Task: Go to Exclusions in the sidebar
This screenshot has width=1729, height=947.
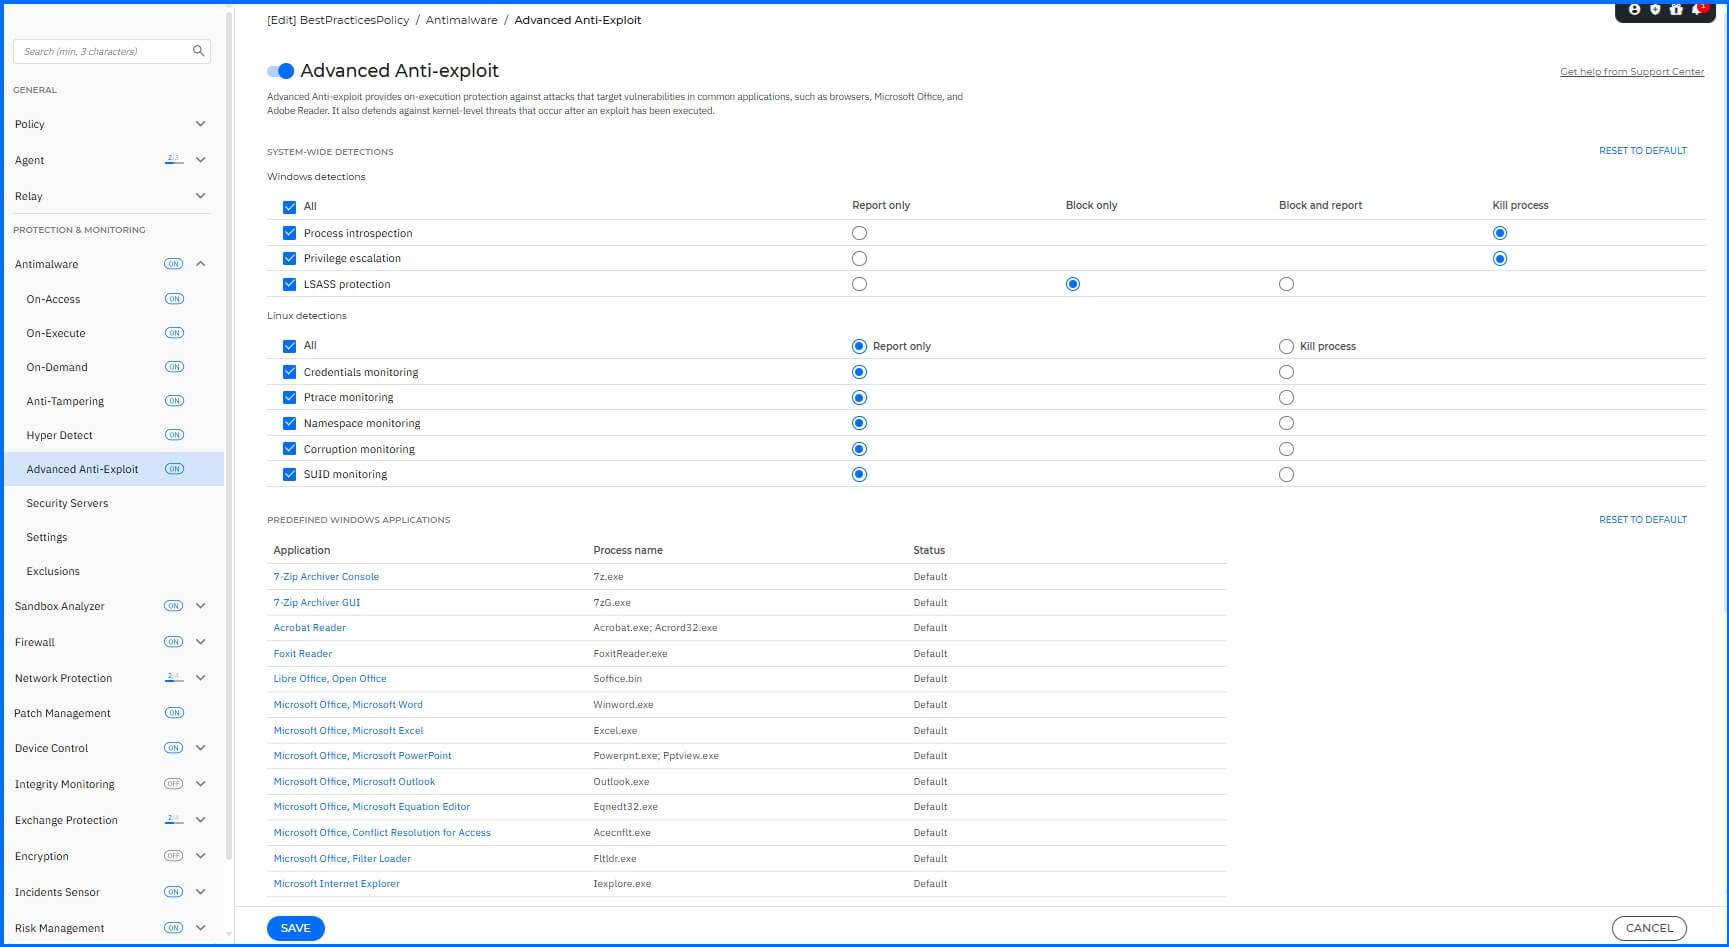Action: point(52,571)
